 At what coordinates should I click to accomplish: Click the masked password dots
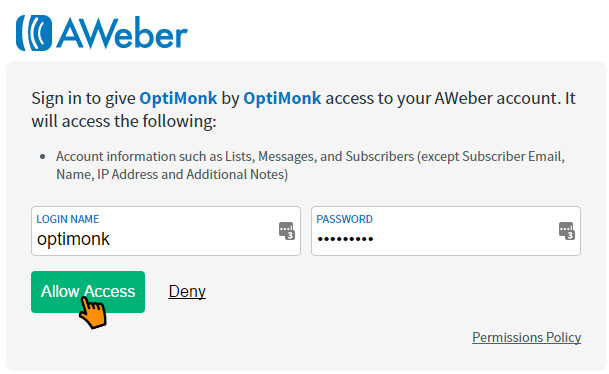[x=345, y=239]
